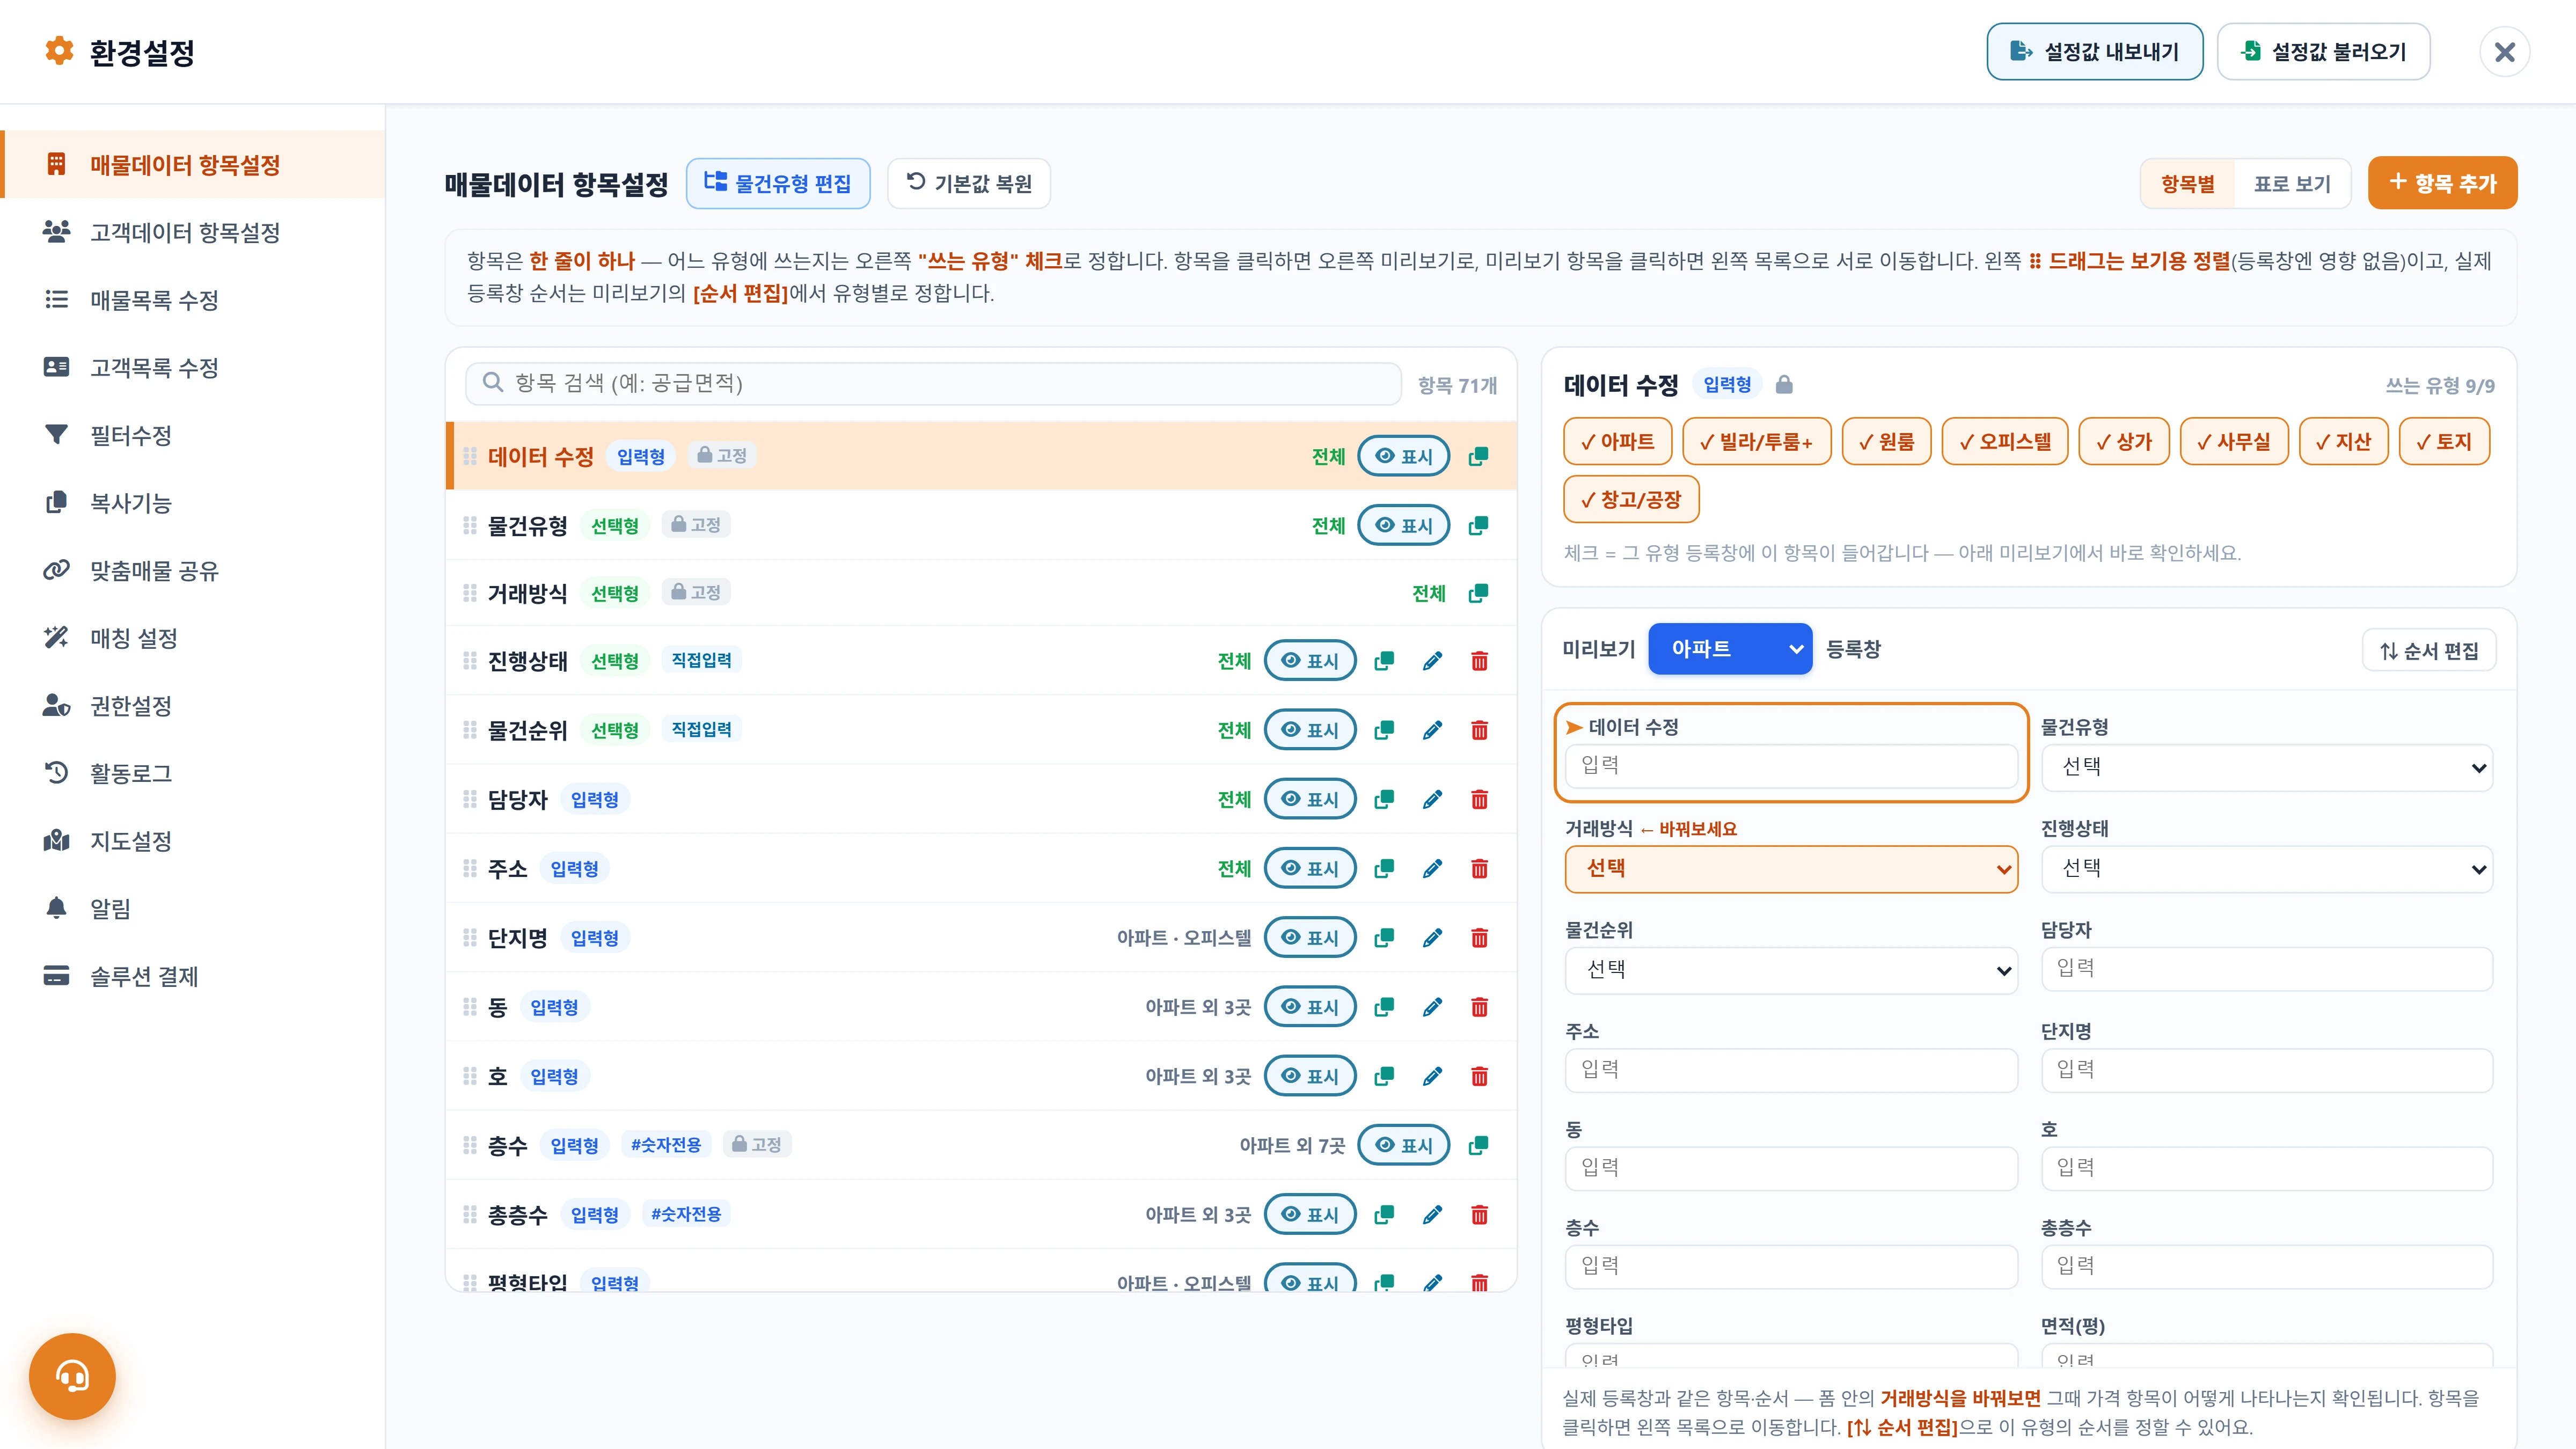Open the 진행상태 선택 dropdown in preview
This screenshot has width=2576, height=1449.
2266,869
